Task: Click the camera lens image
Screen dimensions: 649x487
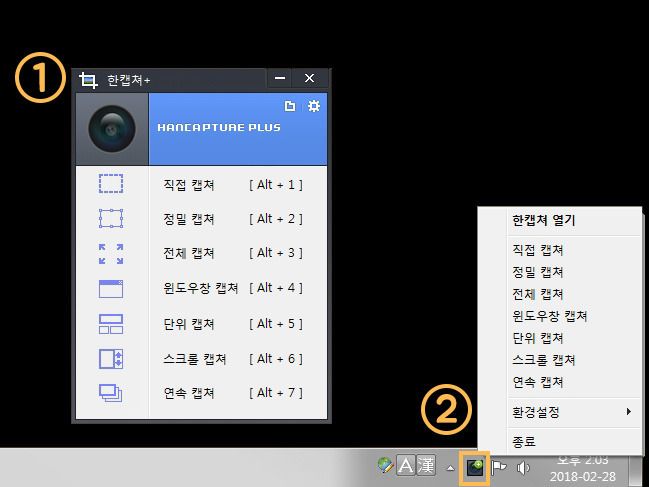Action: [112, 129]
